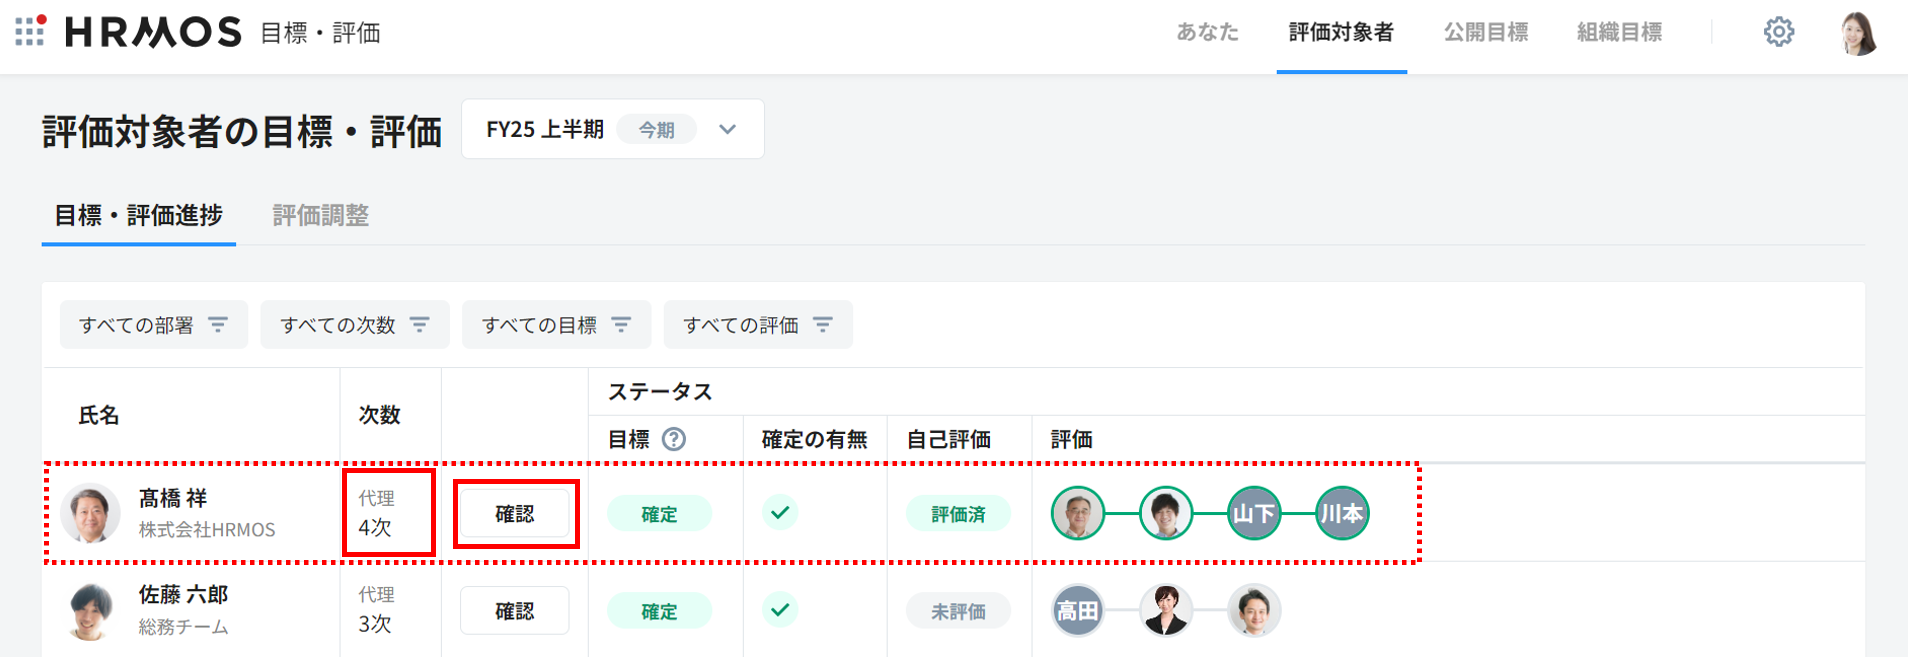Select the あなた navigation tab
1908x657 pixels.
click(1207, 32)
